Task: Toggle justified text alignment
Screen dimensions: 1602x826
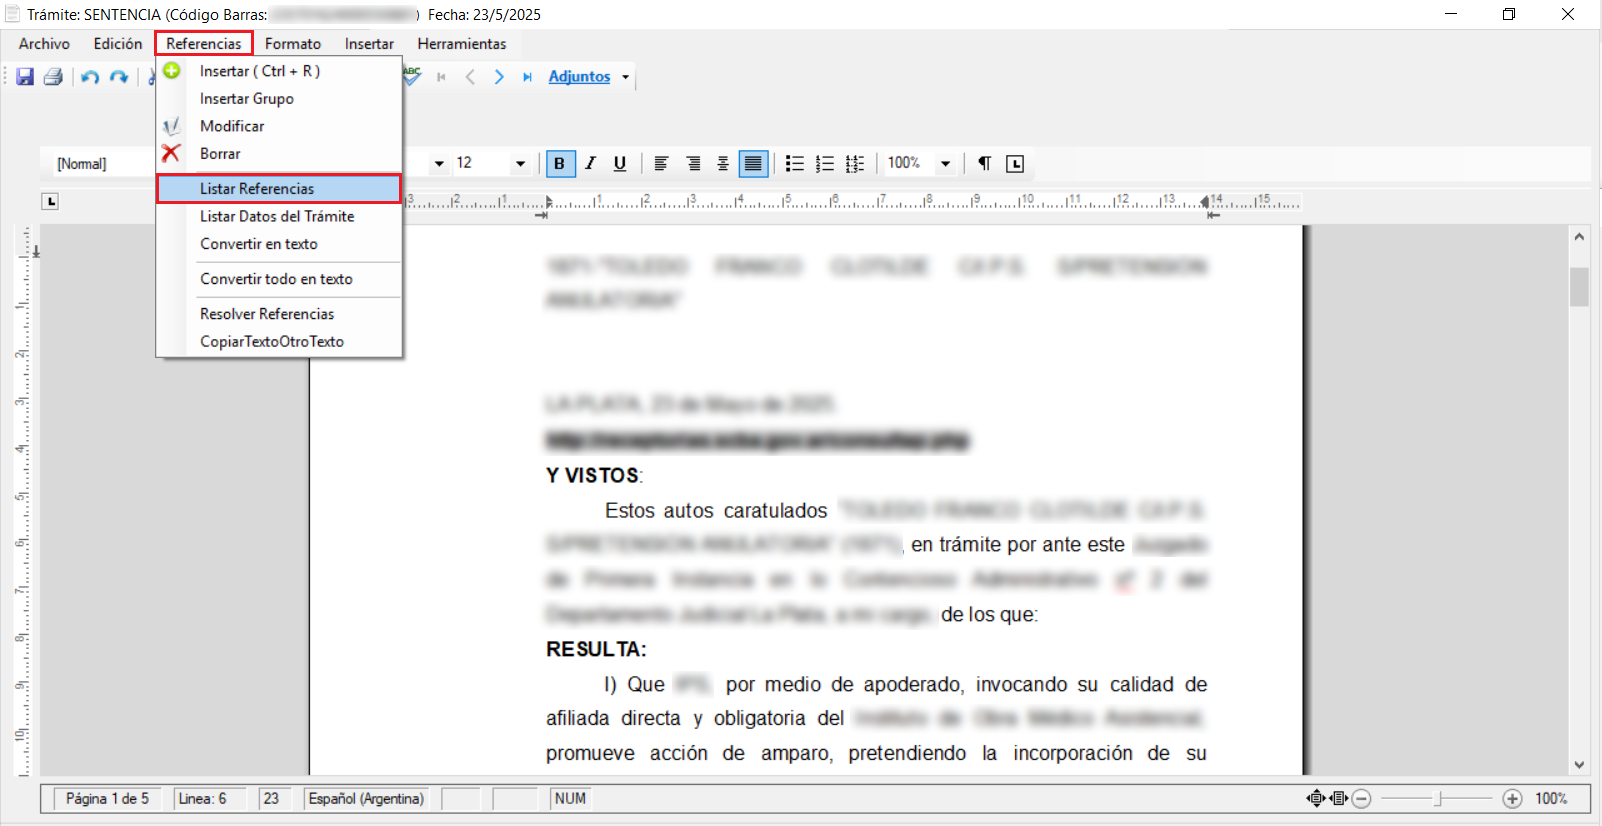Action: tap(753, 164)
